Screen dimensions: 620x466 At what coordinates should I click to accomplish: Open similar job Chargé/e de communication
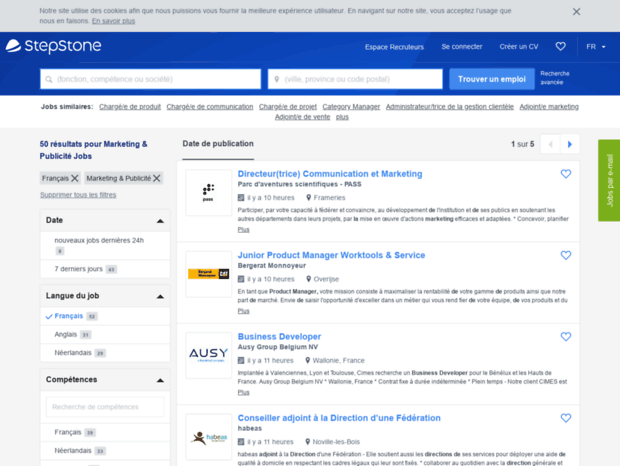(x=210, y=107)
